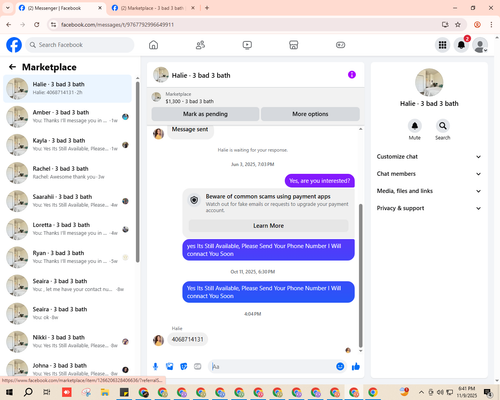The width and height of the screenshot is (500, 400).
Task: Open the Windows notification center icon
Action: [x=488, y=392]
